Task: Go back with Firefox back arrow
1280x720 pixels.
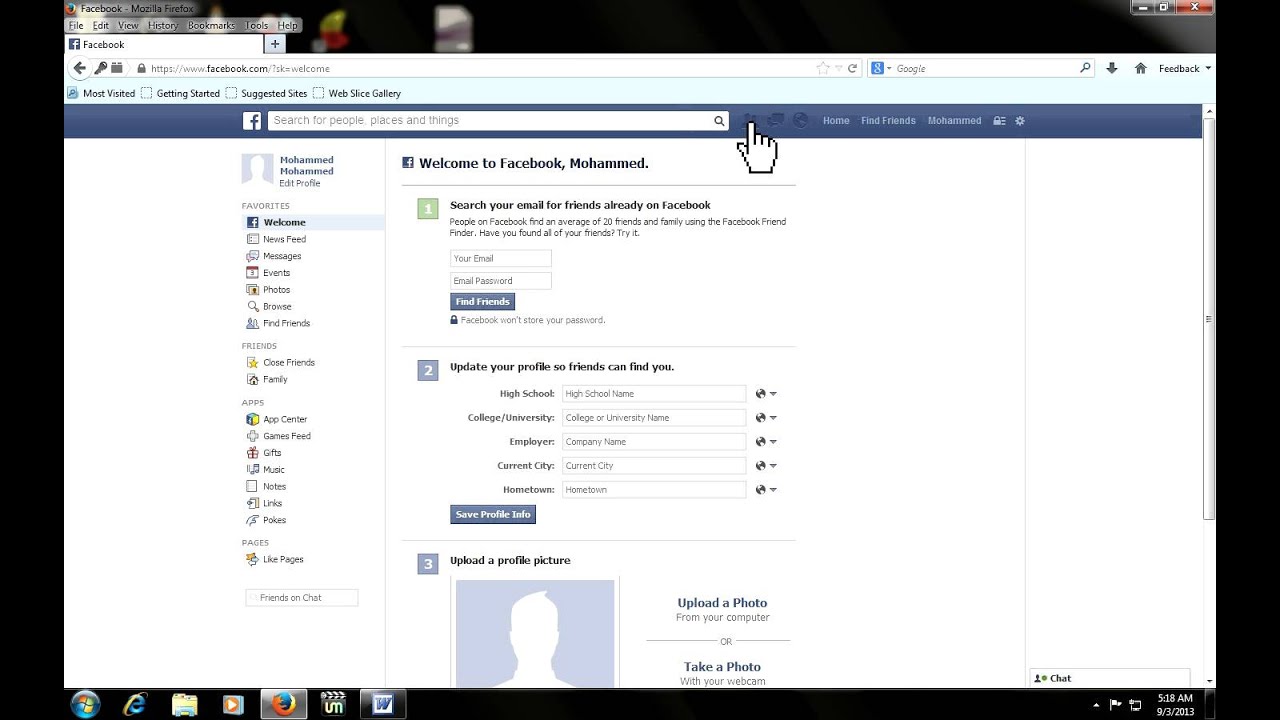Action: coord(79,68)
